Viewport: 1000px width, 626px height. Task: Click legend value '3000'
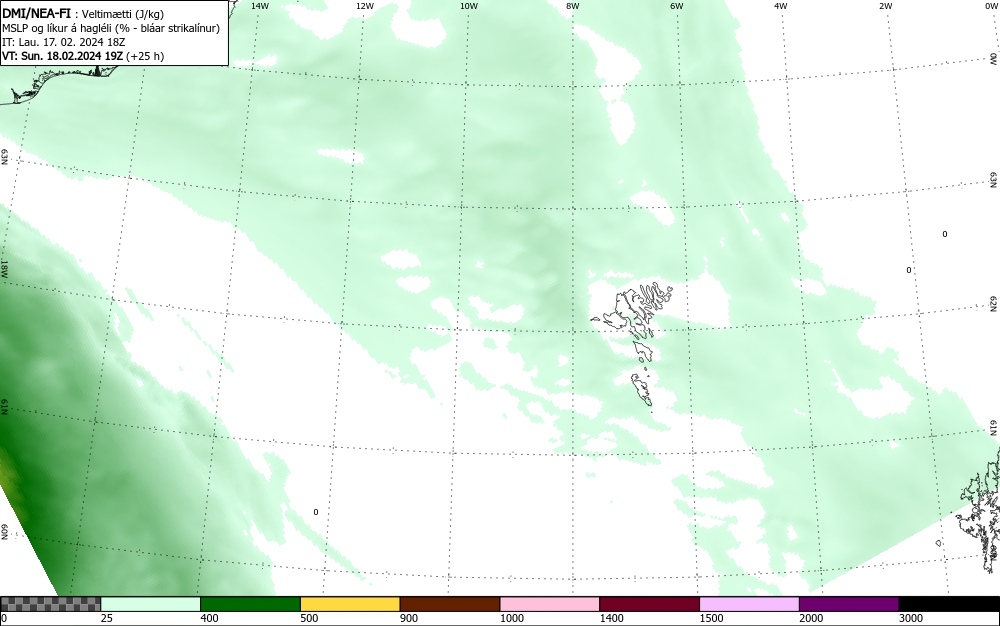click(911, 618)
